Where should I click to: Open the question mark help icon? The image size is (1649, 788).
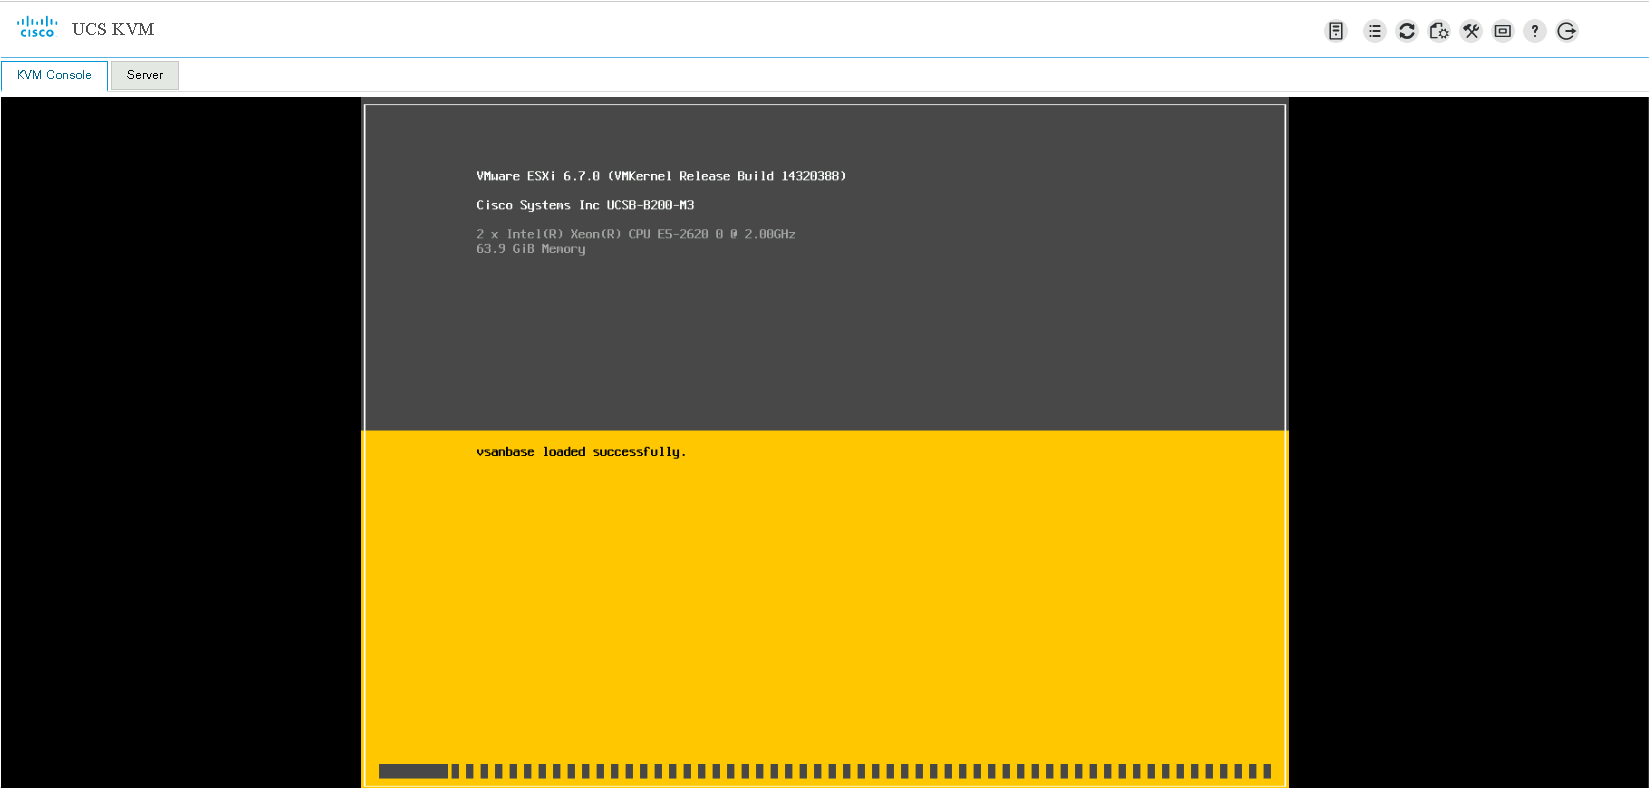coord(1535,31)
